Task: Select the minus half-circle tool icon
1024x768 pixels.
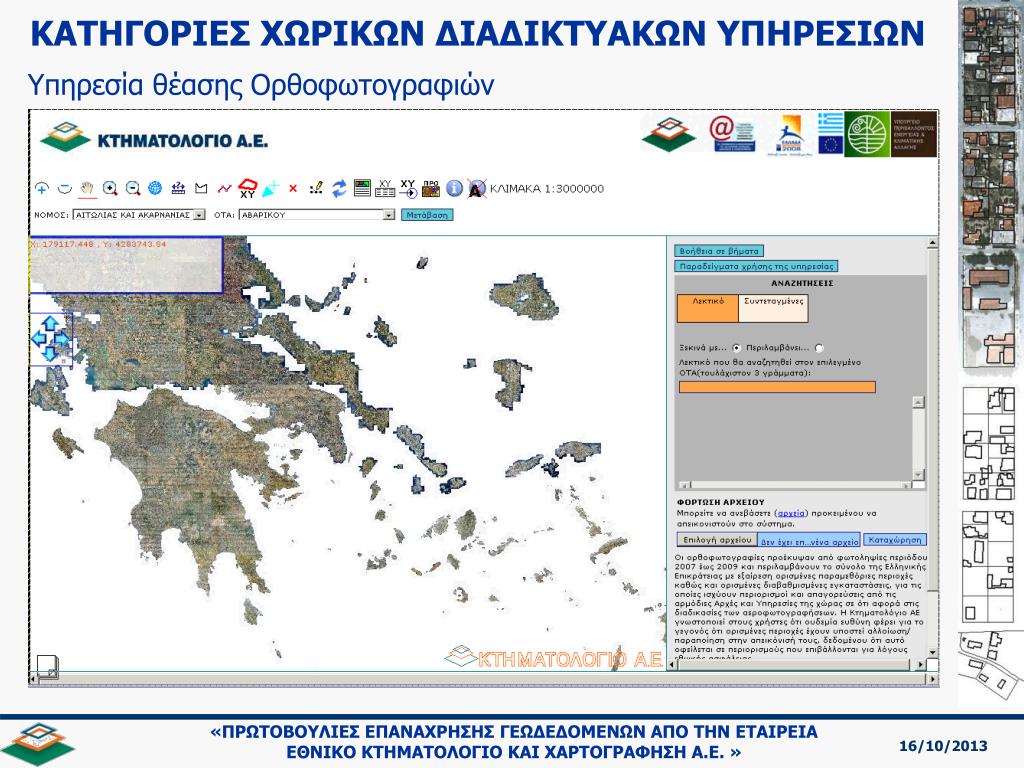Action: [x=64, y=189]
